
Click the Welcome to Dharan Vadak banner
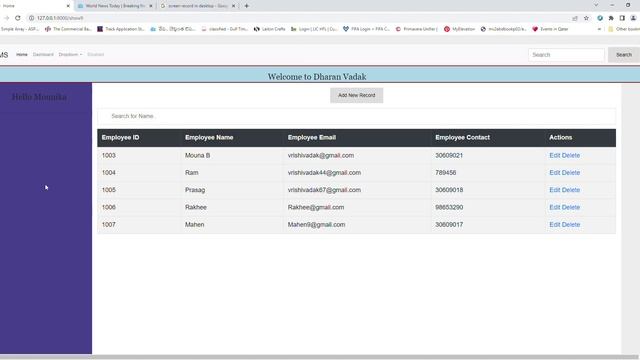click(317, 77)
